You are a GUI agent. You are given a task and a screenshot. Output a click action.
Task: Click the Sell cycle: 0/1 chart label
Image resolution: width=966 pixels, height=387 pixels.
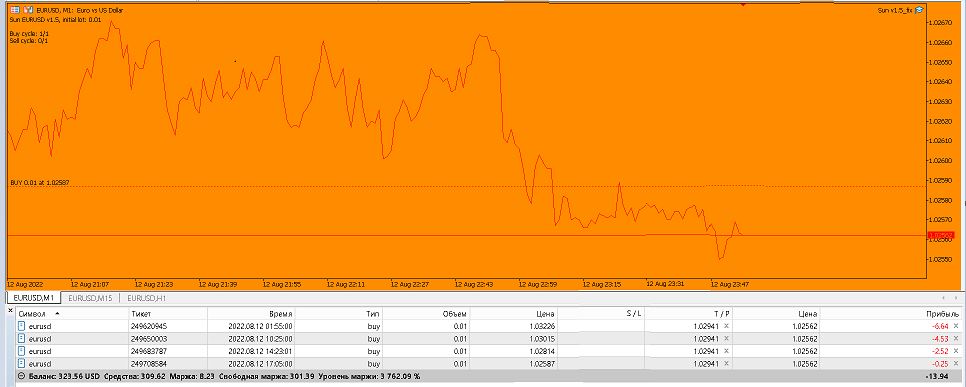29,41
